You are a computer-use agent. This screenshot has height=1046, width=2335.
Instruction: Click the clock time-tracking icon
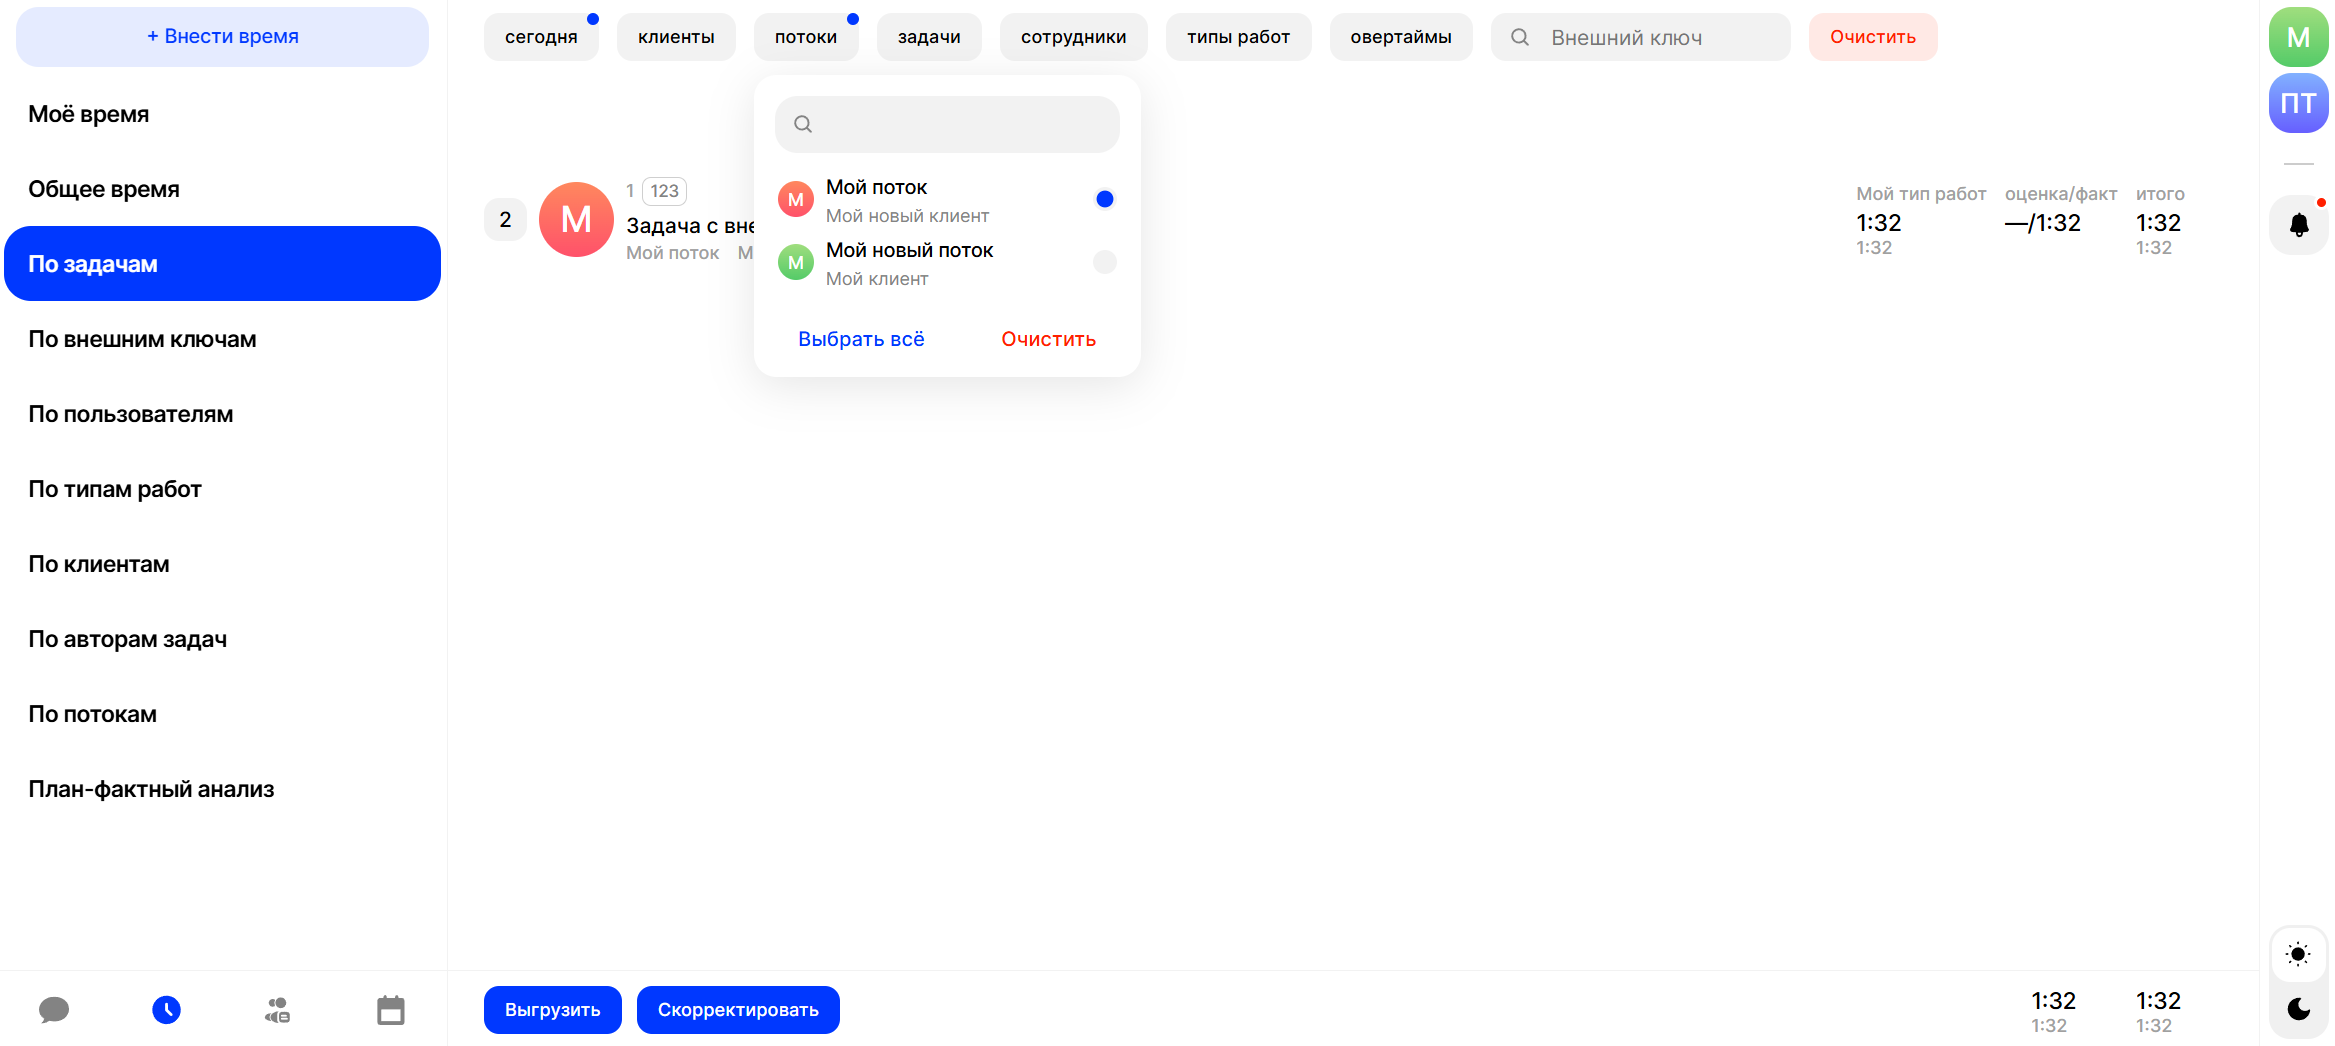point(166,1010)
